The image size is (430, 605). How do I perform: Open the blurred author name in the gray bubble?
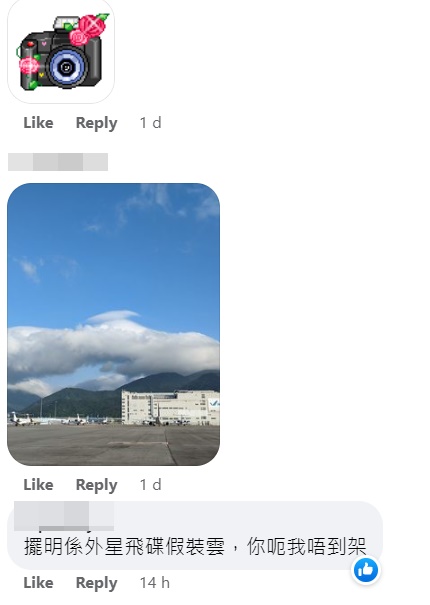(x=64, y=515)
